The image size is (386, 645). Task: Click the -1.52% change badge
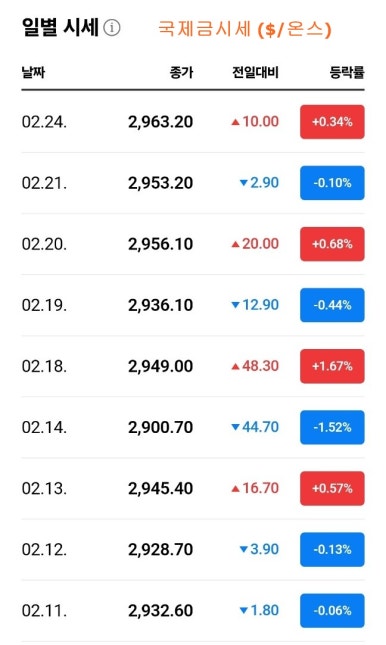(332, 427)
